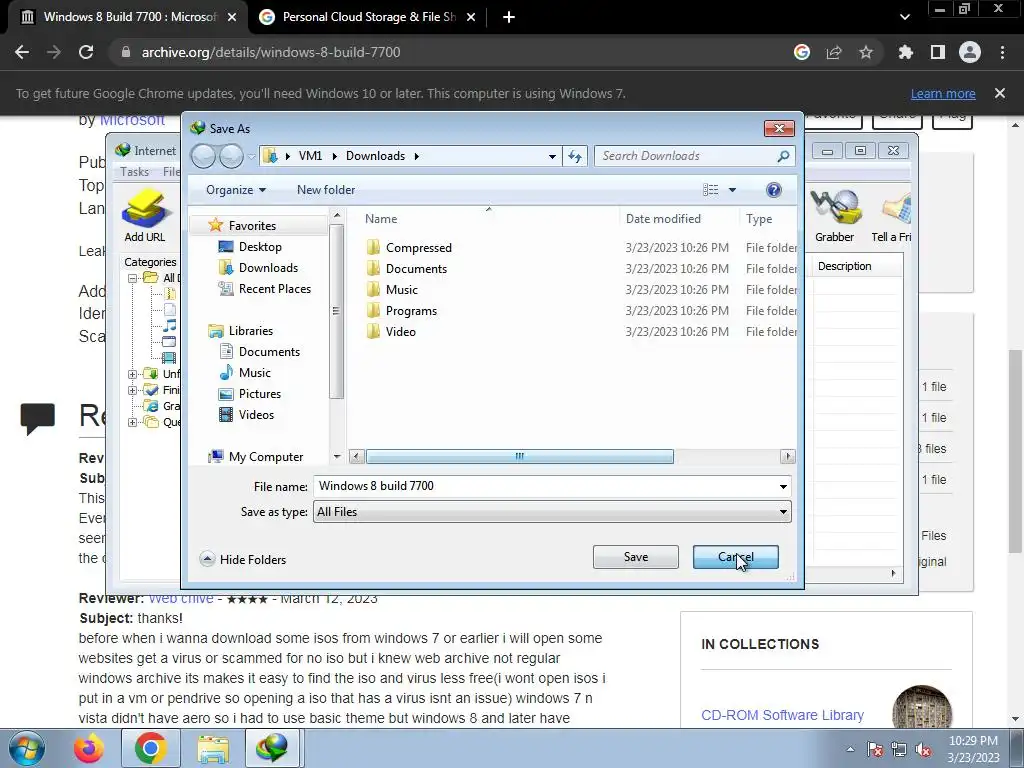Select the Programs folder
This screenshot has width=1024, height=768.
411,311
